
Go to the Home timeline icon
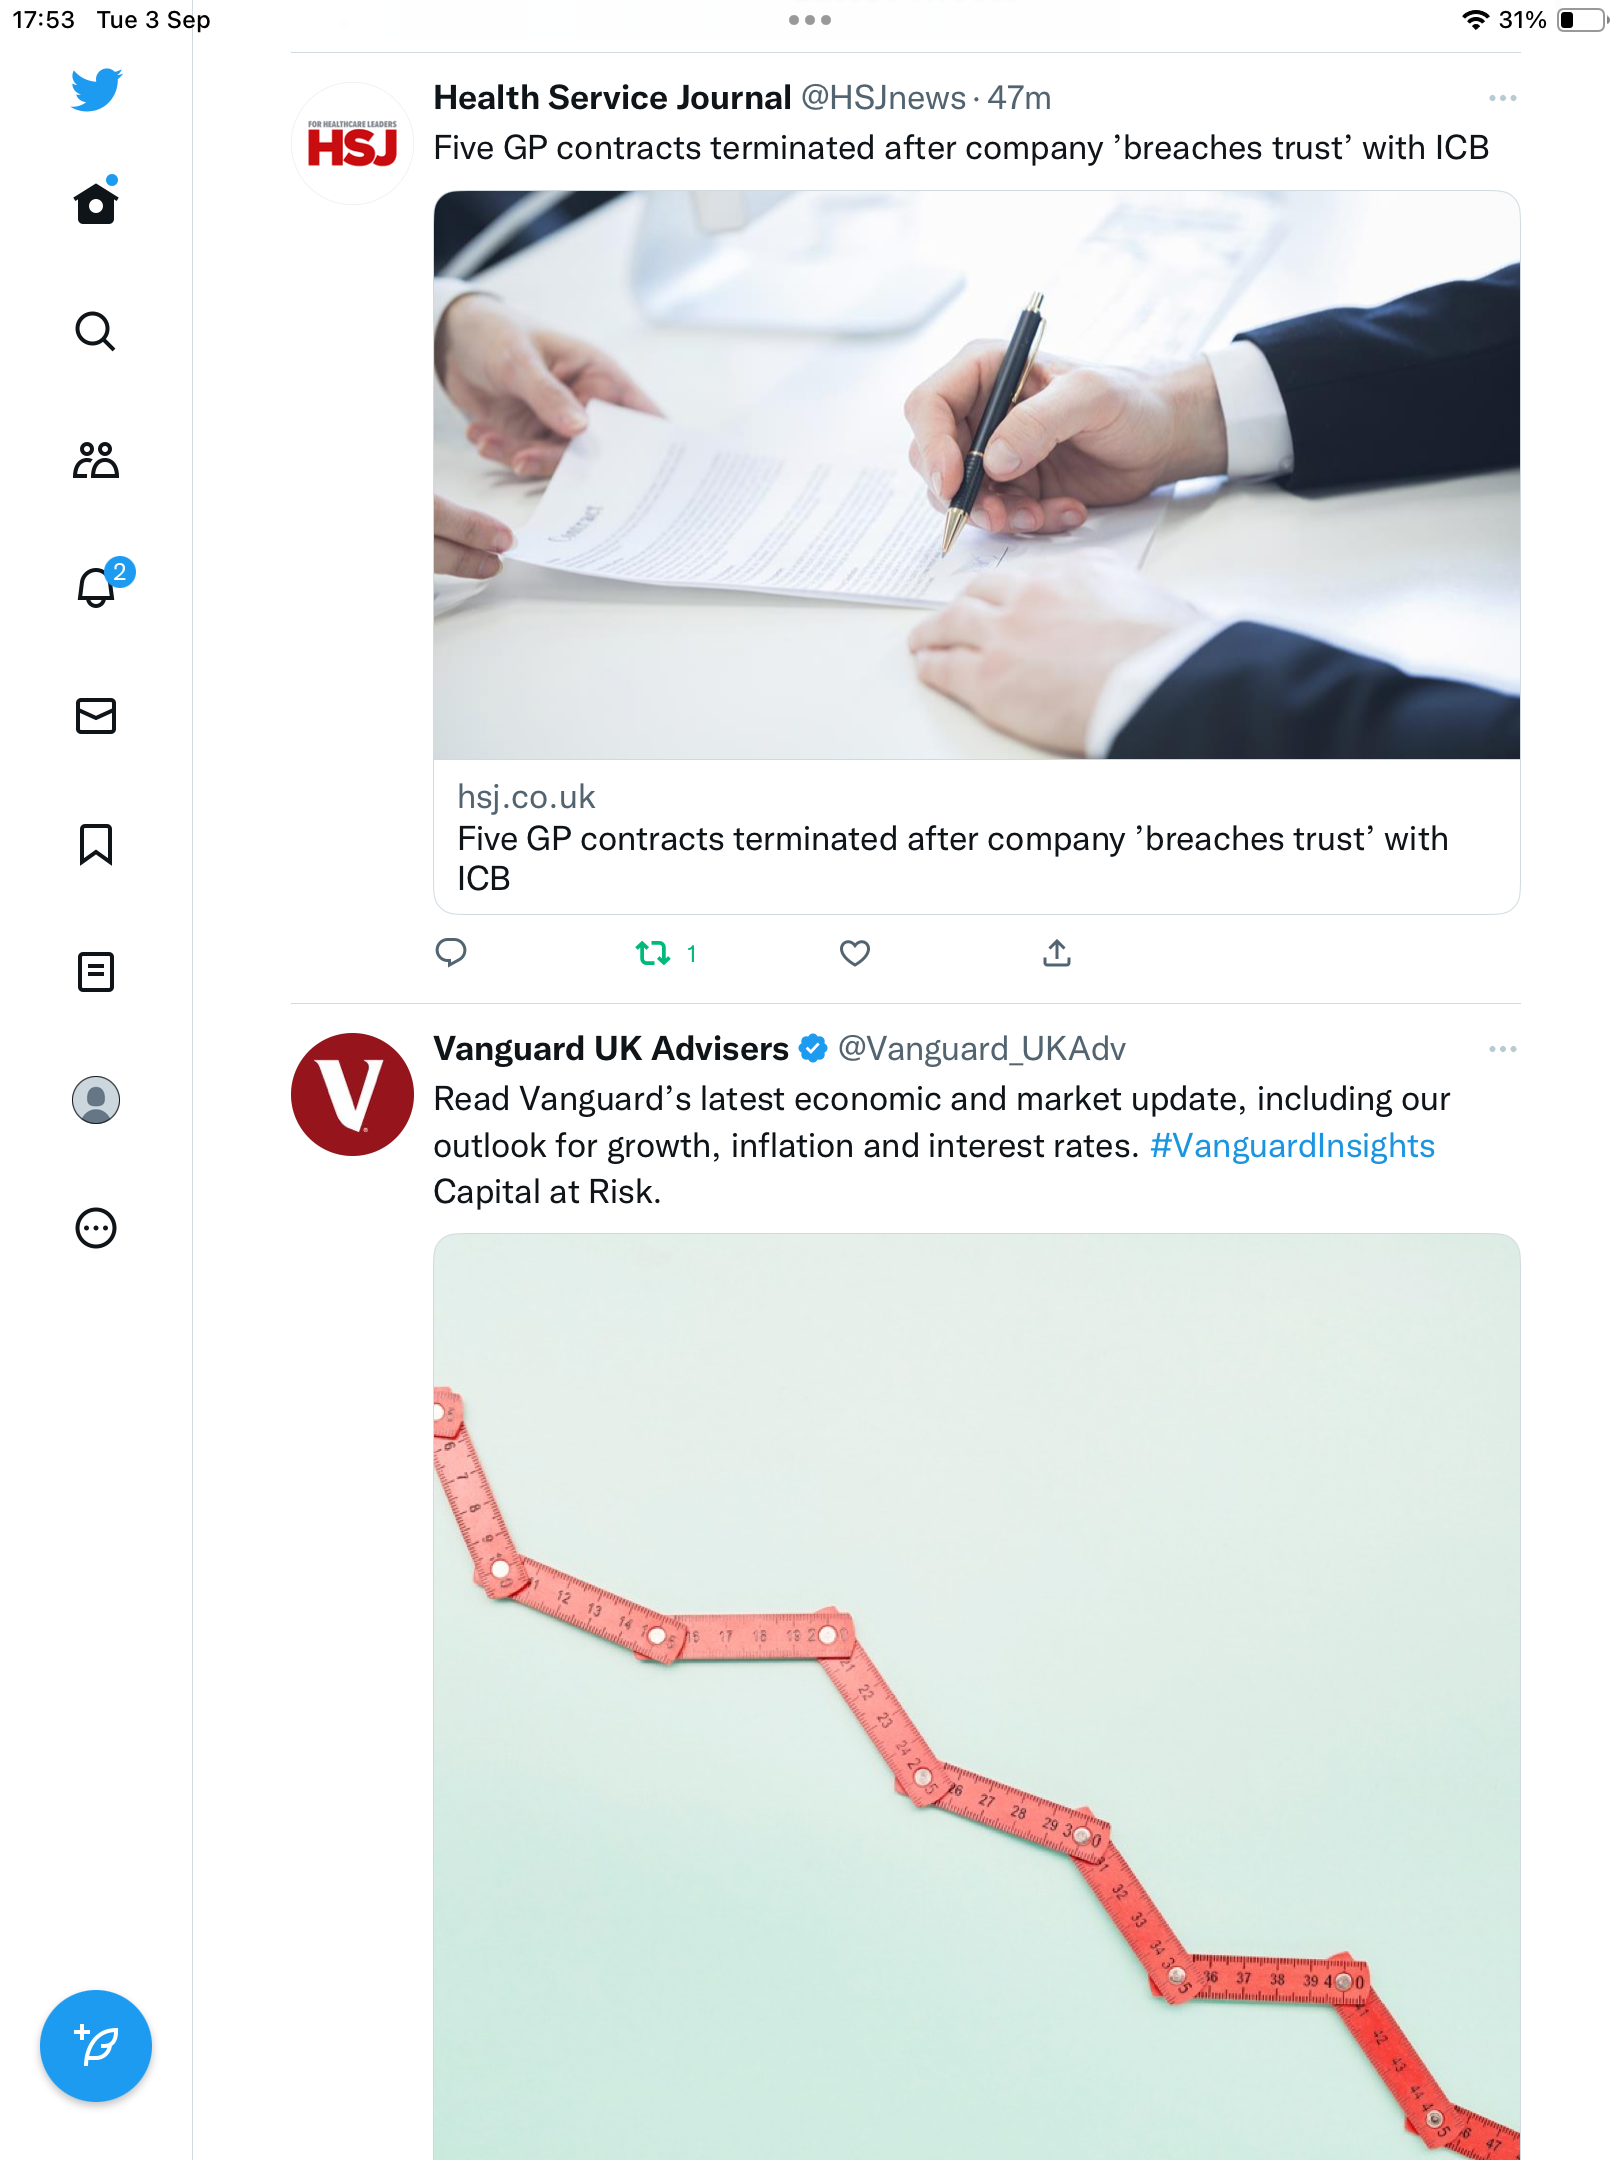coord(96,201)
